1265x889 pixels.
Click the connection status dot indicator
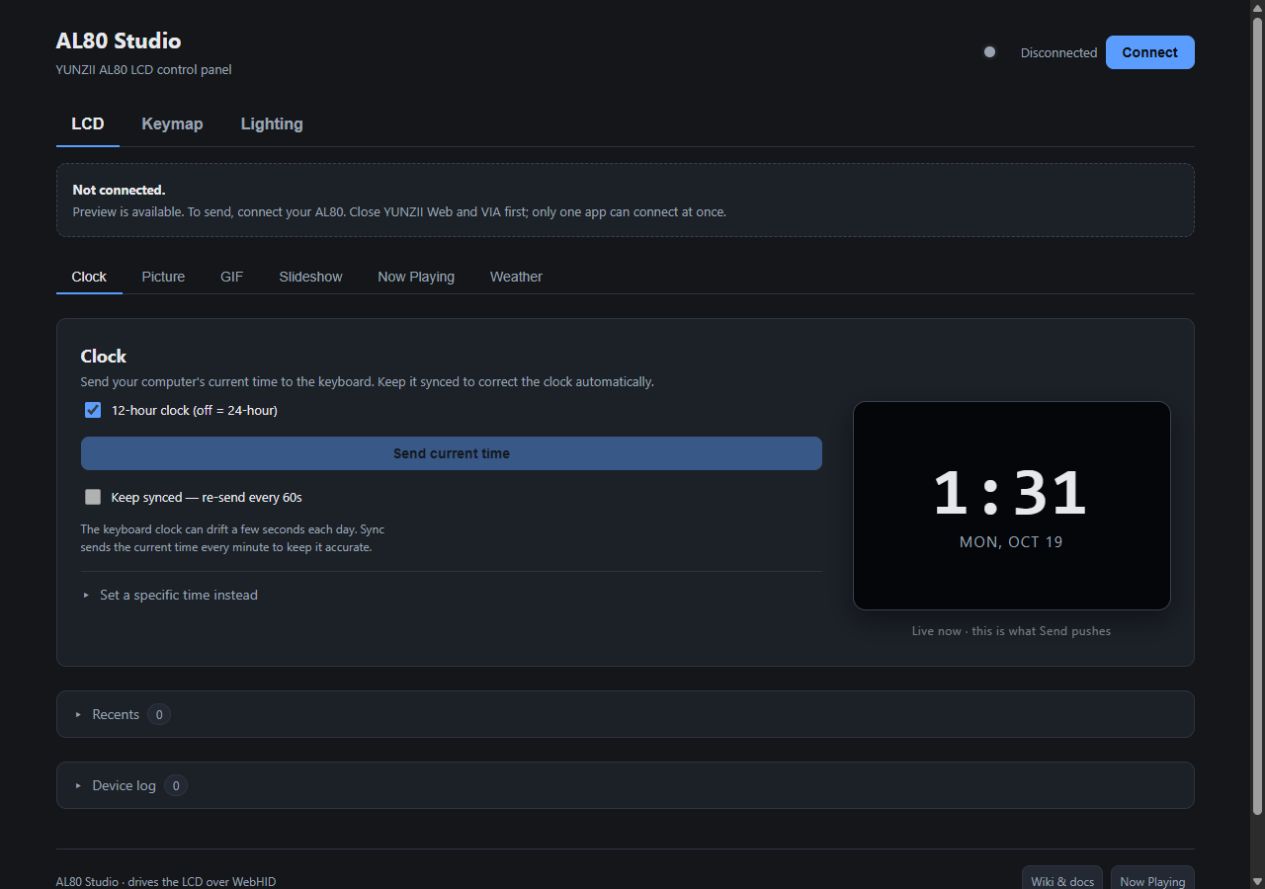click(x=989, y=52)
